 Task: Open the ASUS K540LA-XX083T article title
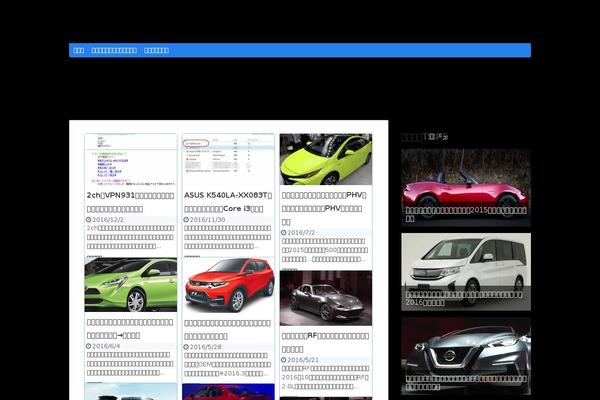(x=228, y=201)
